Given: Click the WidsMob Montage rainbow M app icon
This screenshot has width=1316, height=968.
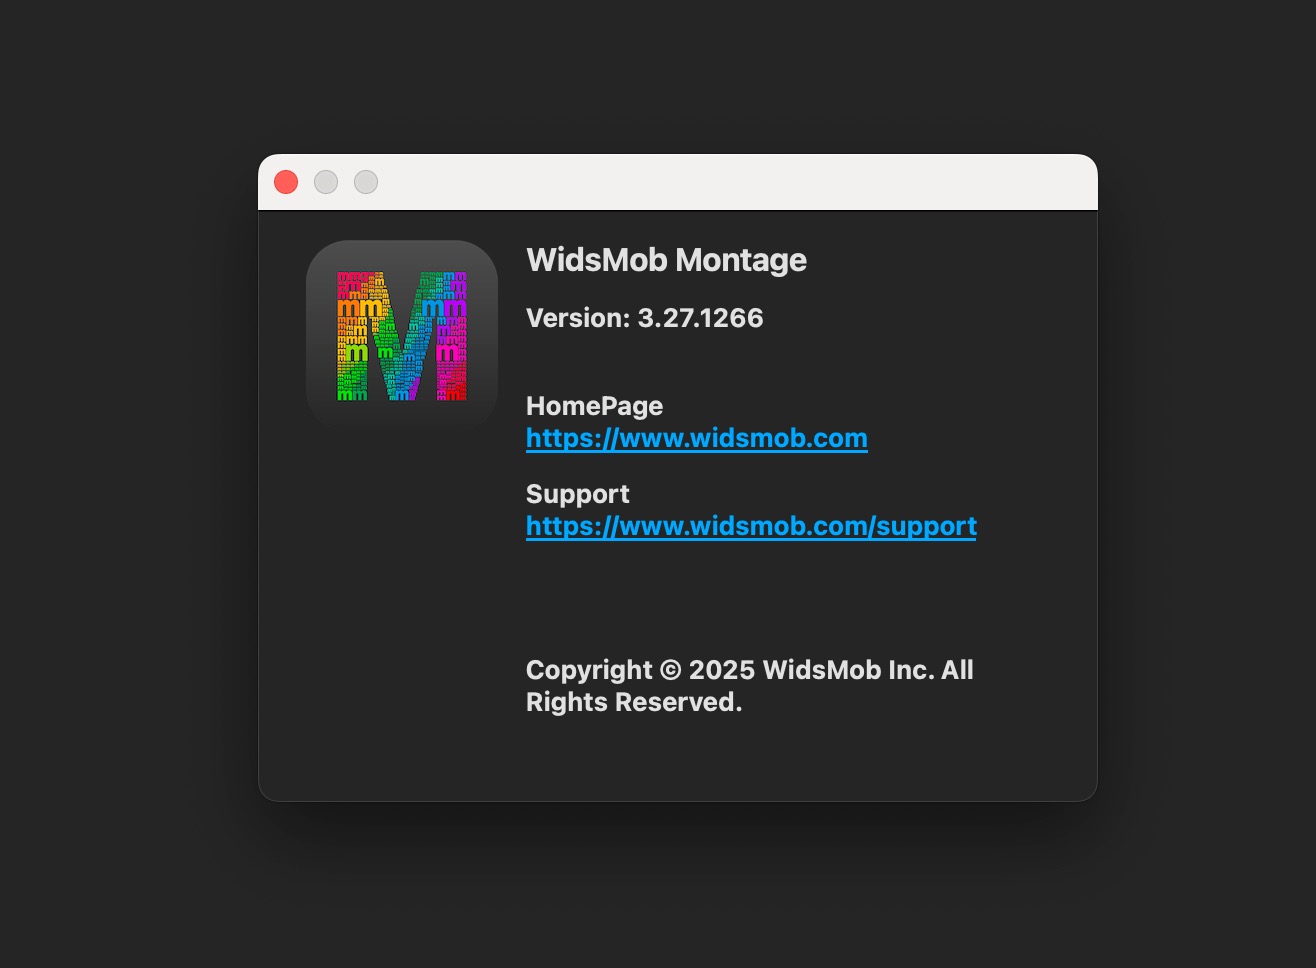Looking at the screenshot, I should tap(402, 336).
